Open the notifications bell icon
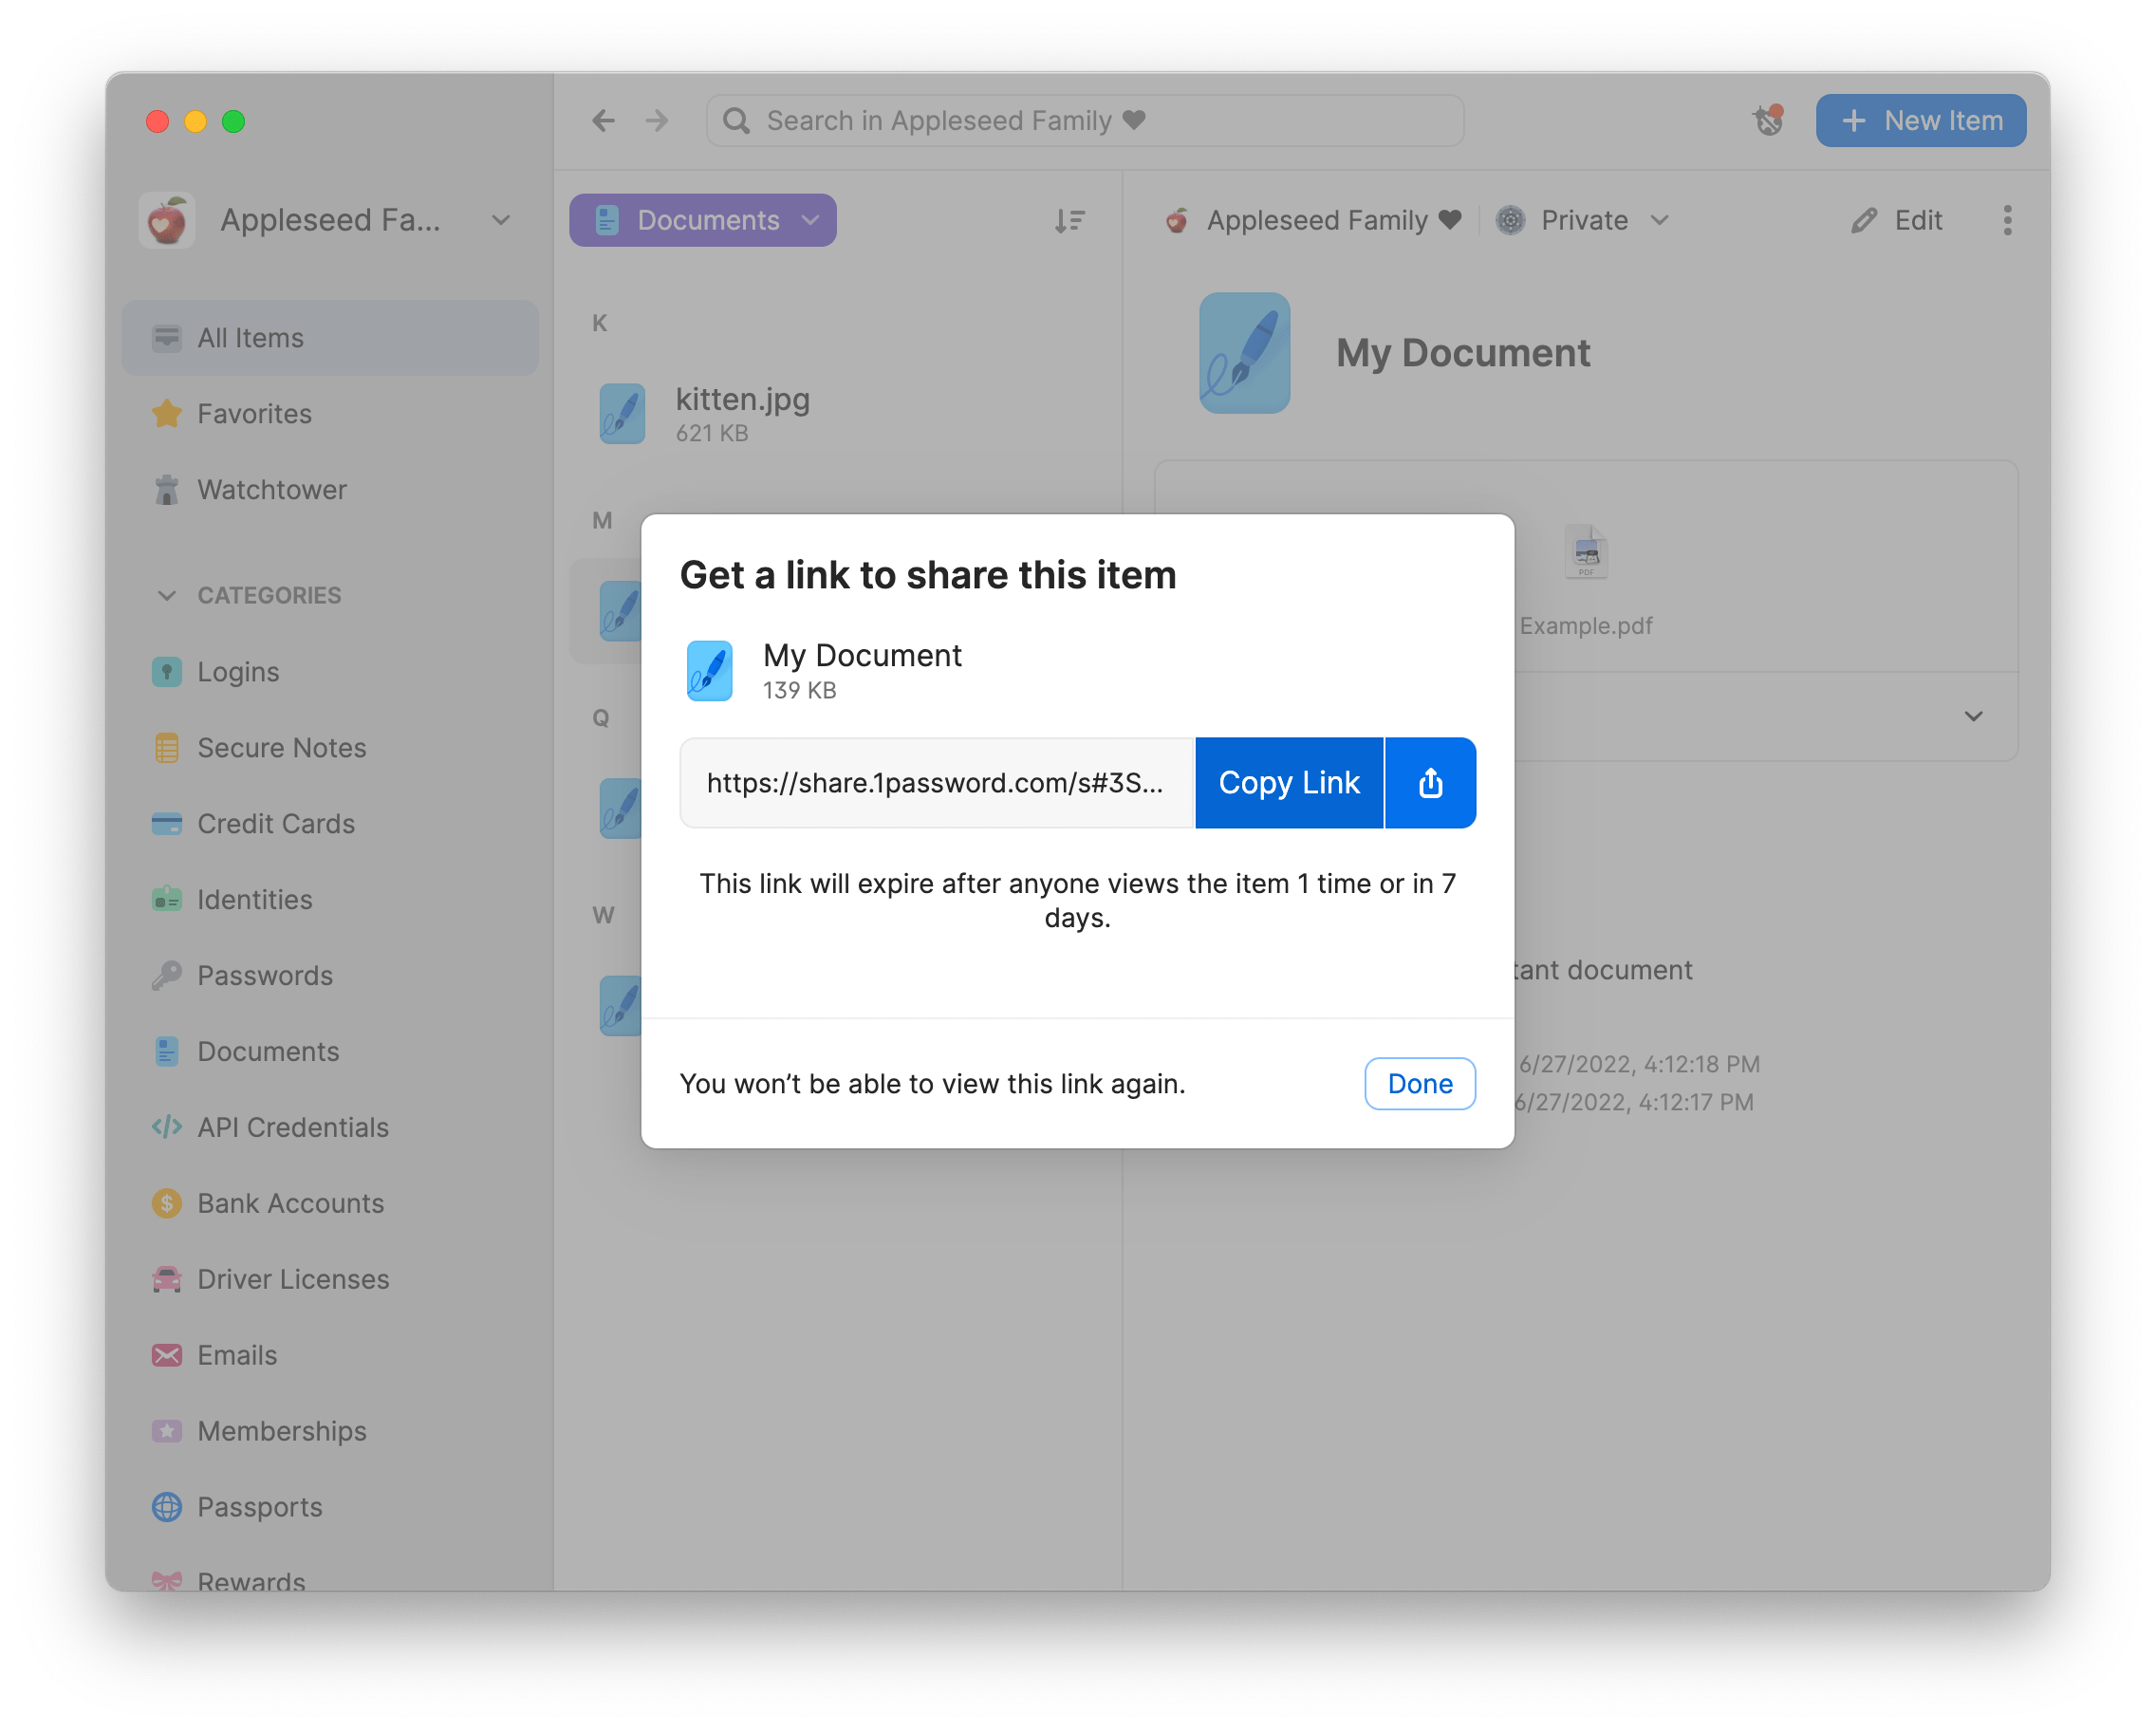The height and width of the screenshot is (1731, 2156). click(1768, 120)
